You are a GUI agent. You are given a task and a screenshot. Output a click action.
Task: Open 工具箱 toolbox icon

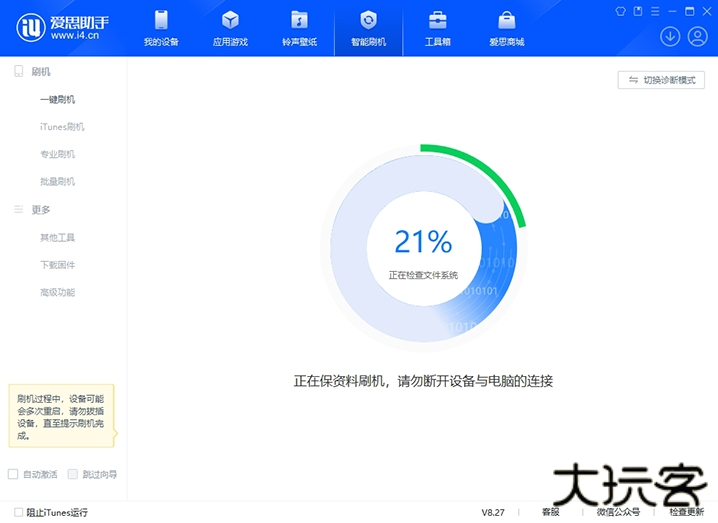438,21
